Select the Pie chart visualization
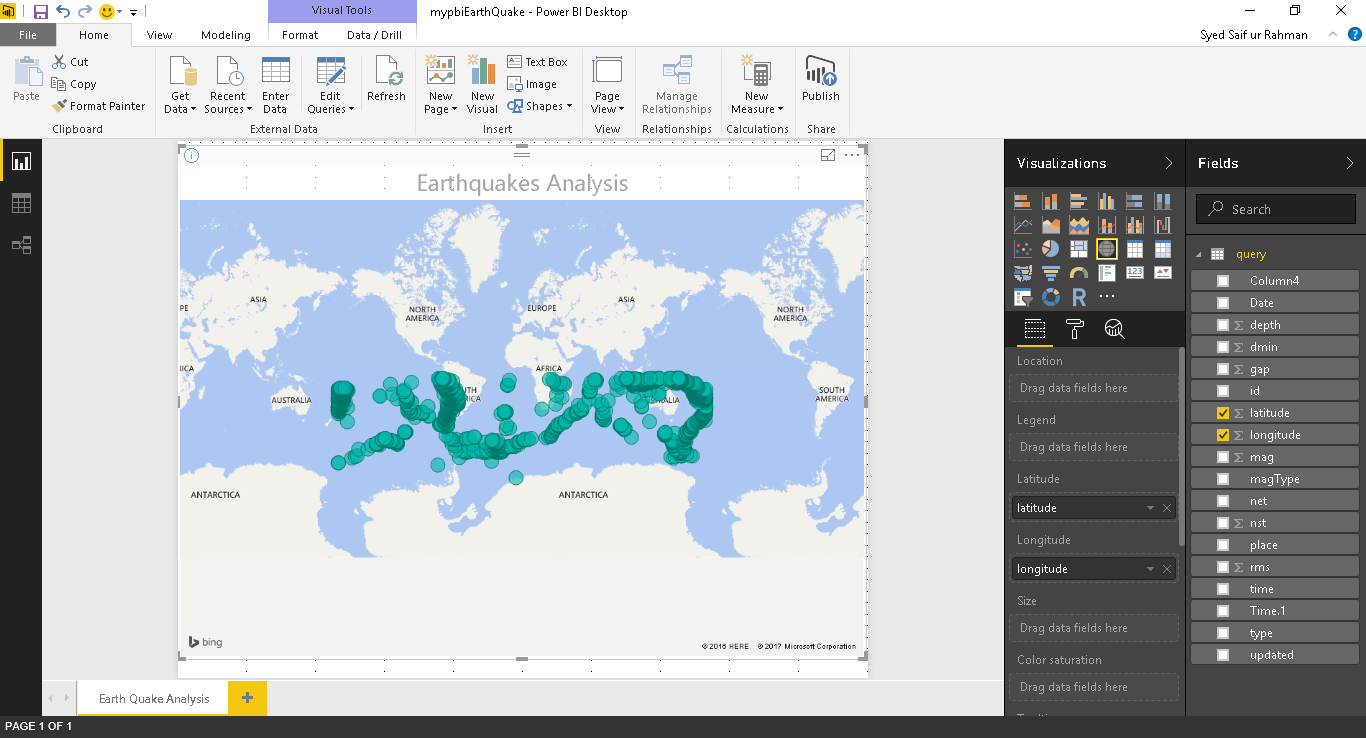This screenshot has height=738, width=1366. click(1050, 248)
